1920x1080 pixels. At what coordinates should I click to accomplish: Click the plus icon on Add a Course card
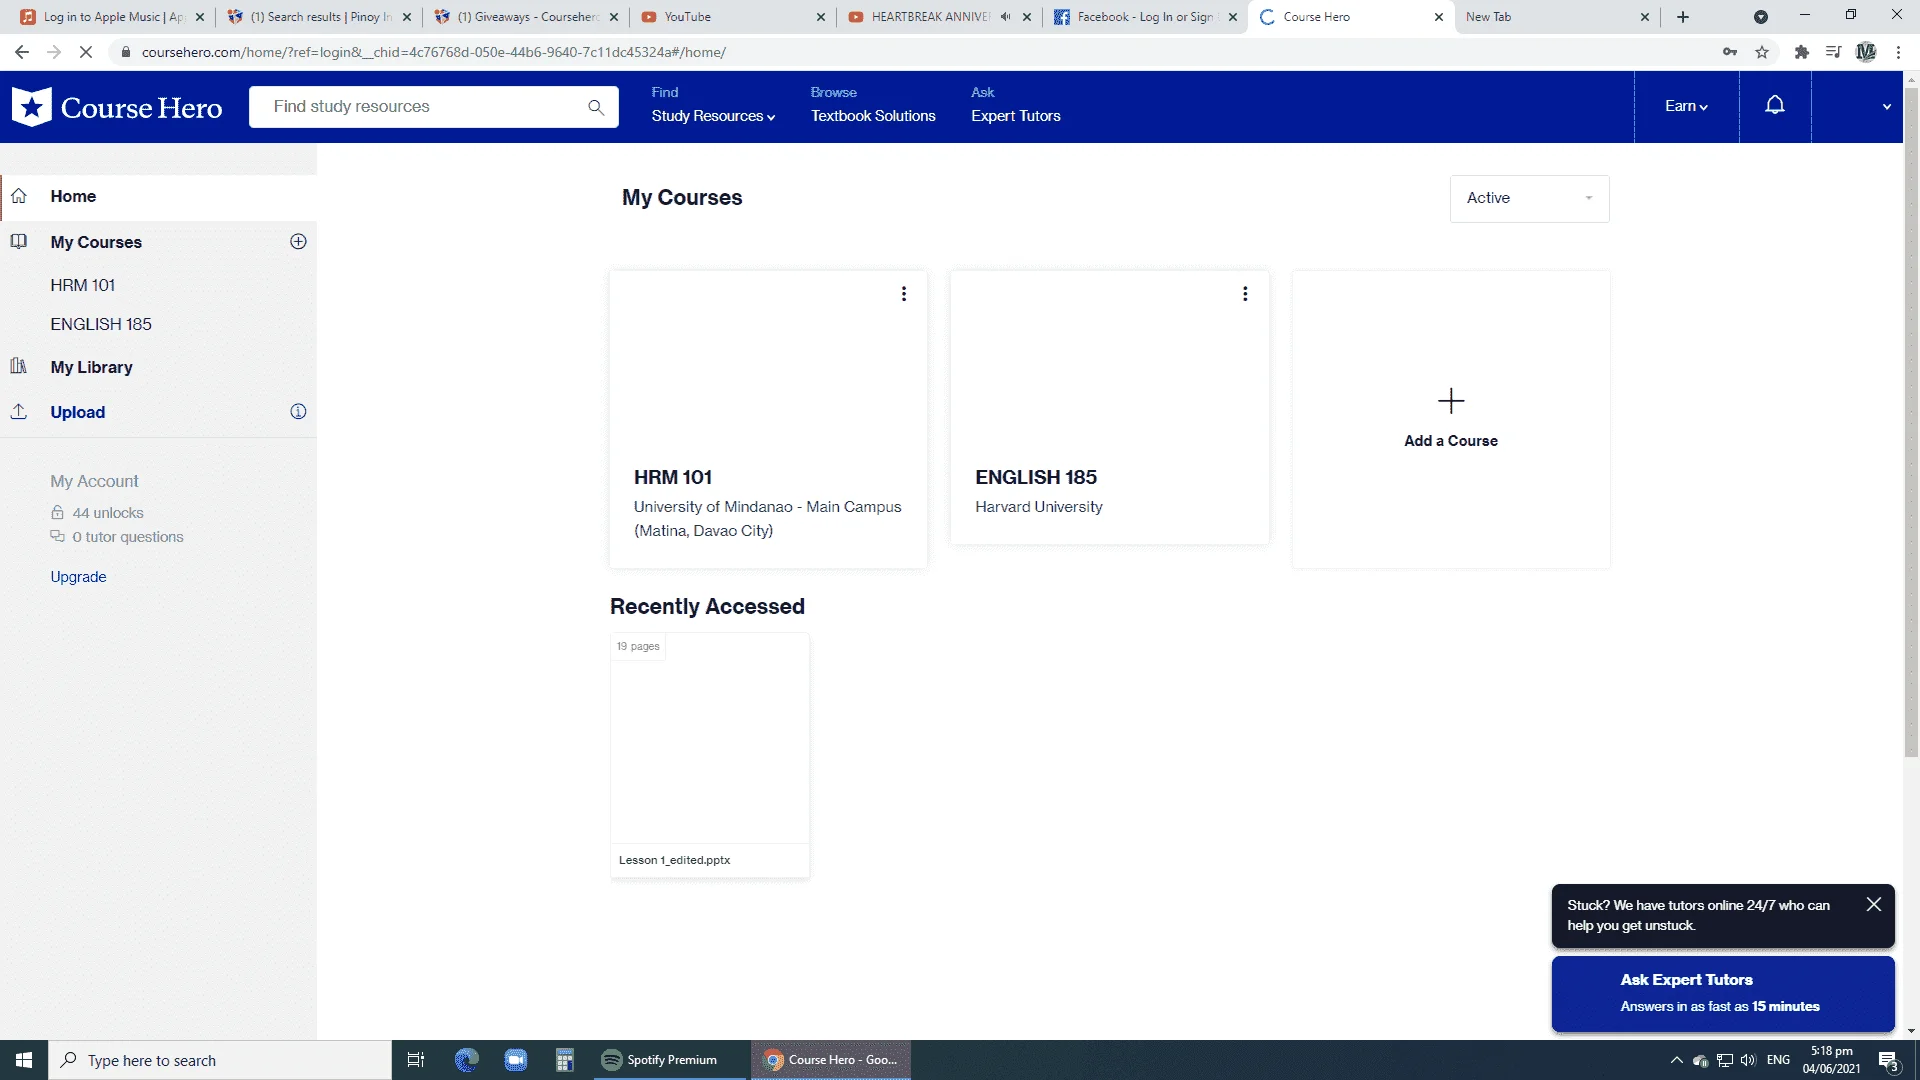coord(1451,401)
